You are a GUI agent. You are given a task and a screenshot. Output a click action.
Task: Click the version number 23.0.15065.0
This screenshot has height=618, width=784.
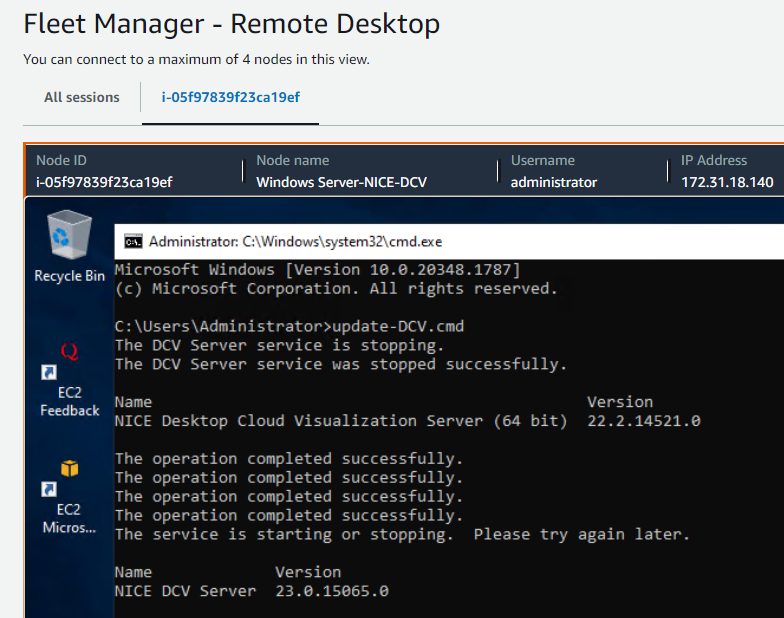(332, 591)
